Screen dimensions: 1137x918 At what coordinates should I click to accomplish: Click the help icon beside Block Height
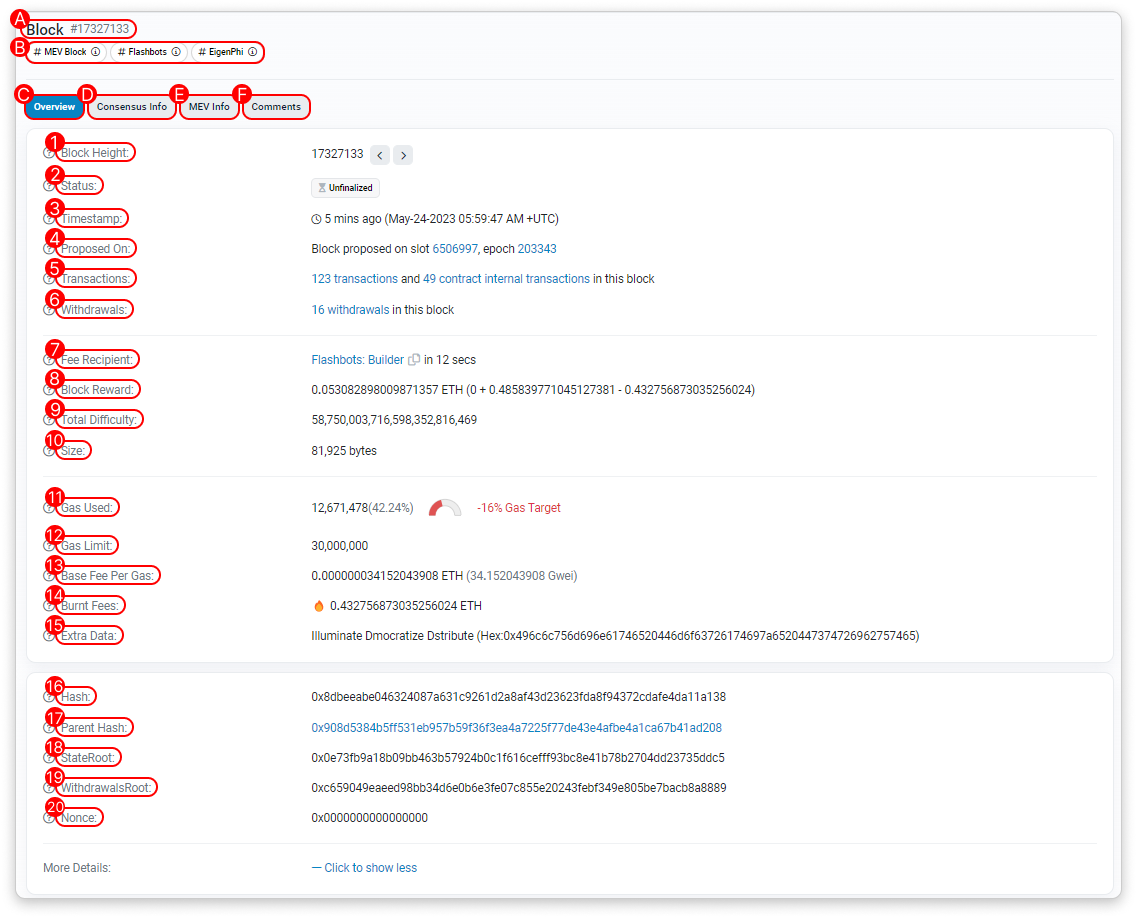tap(49, 154)
